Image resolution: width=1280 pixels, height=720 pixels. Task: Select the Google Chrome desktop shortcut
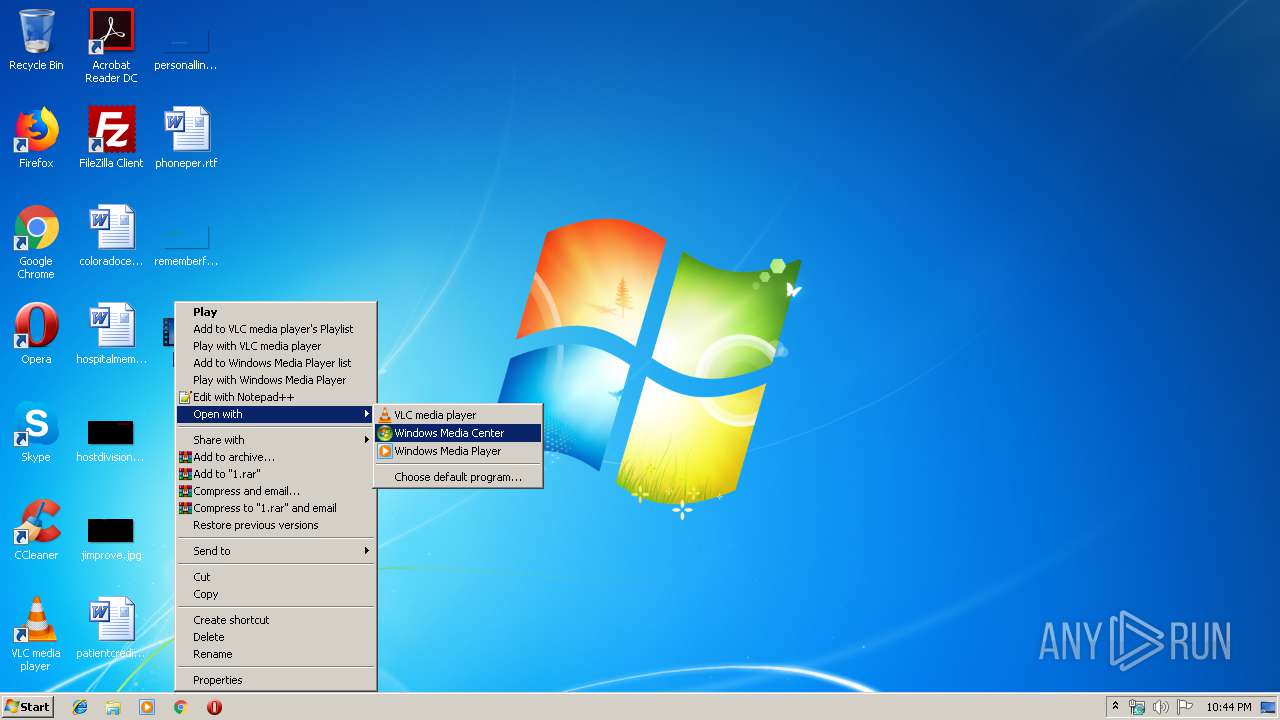[36, 242]
